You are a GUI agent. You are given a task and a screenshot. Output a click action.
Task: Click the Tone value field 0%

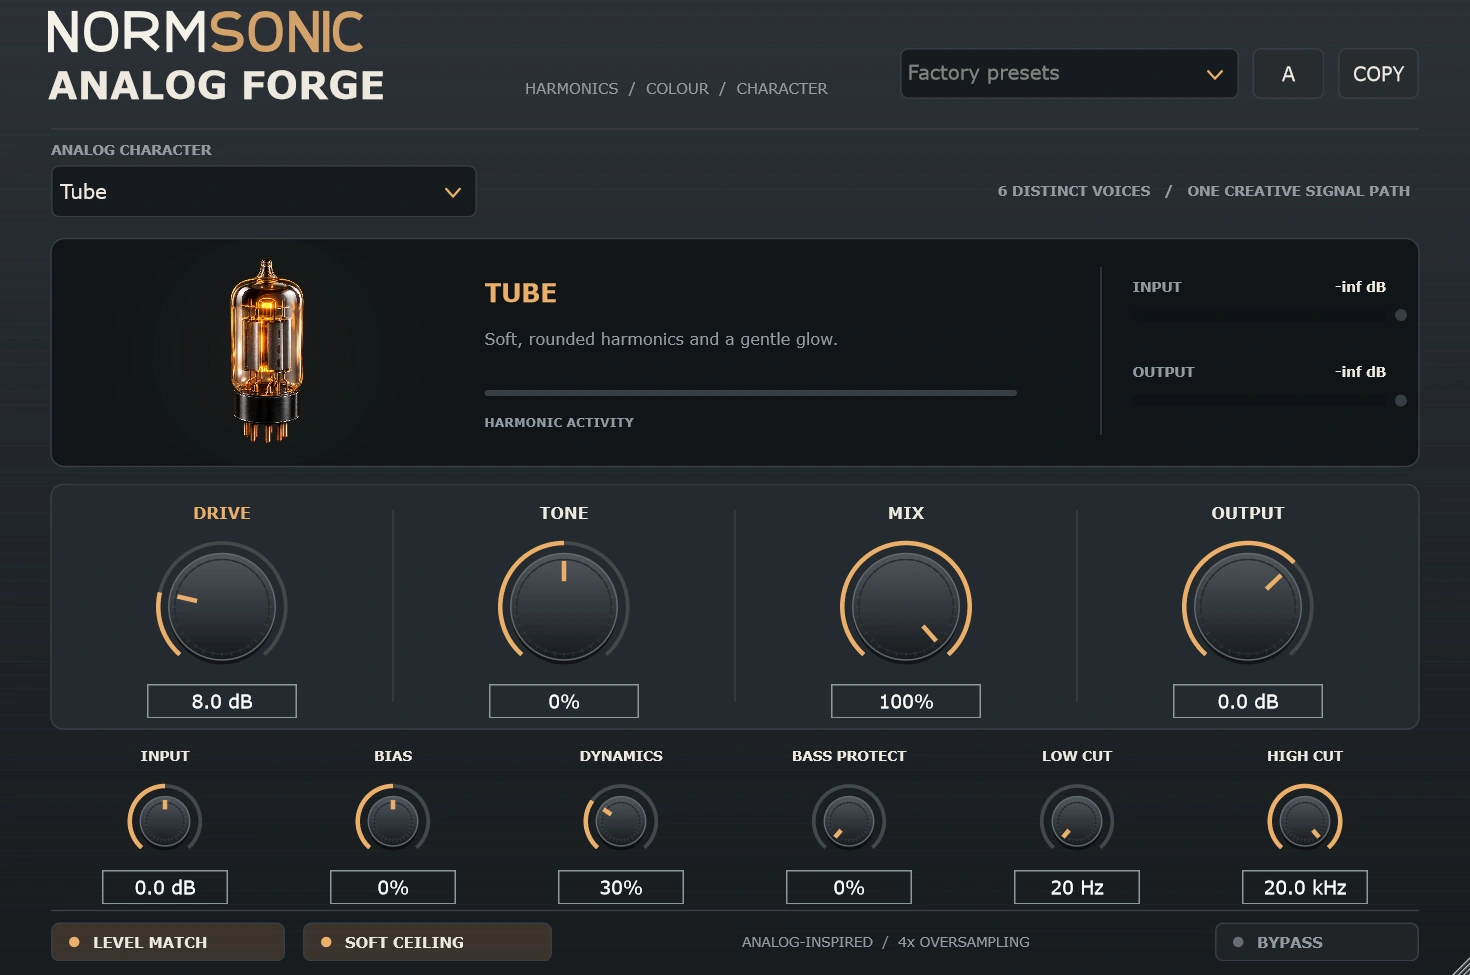click(x=564, y=701)
